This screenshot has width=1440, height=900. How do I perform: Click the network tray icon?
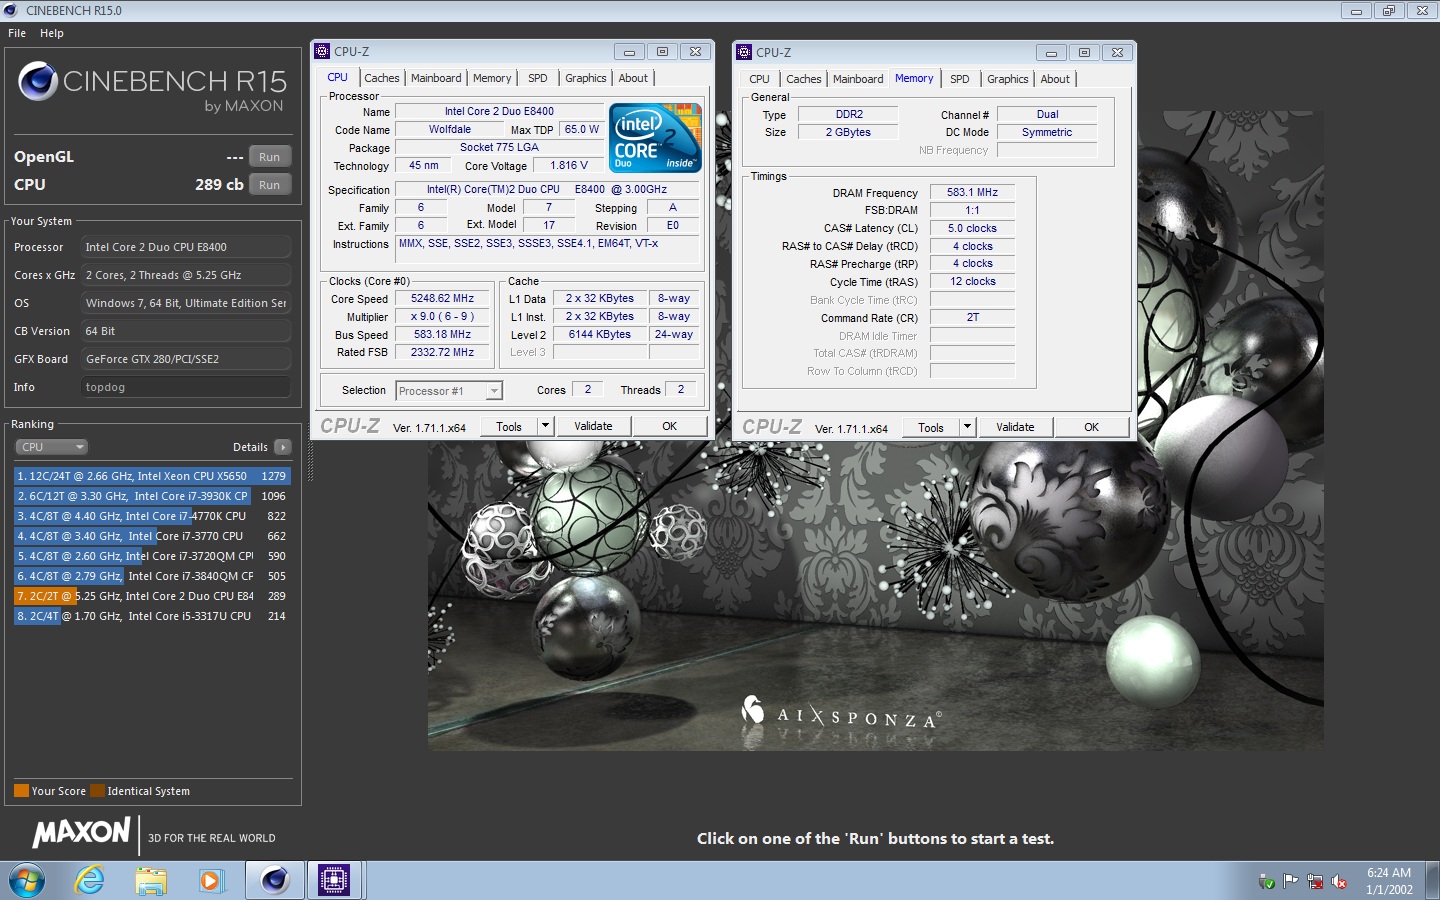coord(1315,882)
